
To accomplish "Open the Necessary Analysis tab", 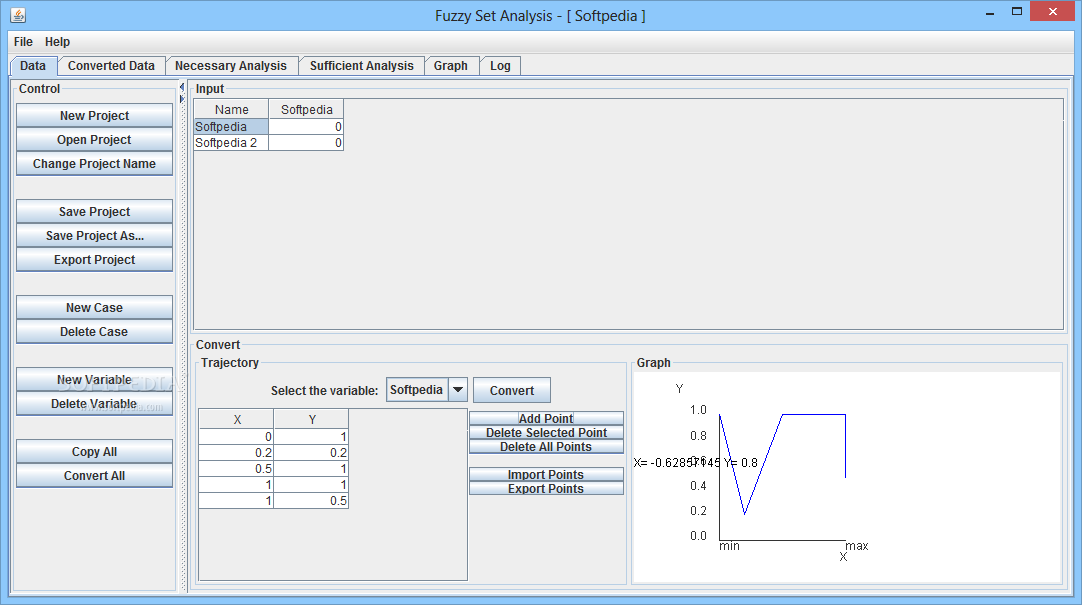I will point(230,66).
